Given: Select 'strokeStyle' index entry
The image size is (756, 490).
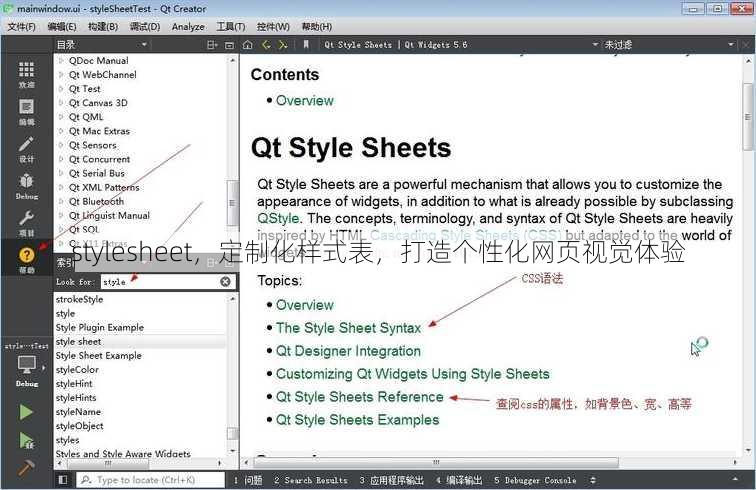Looking at the screenshot, I should click(x=80, y=299).
